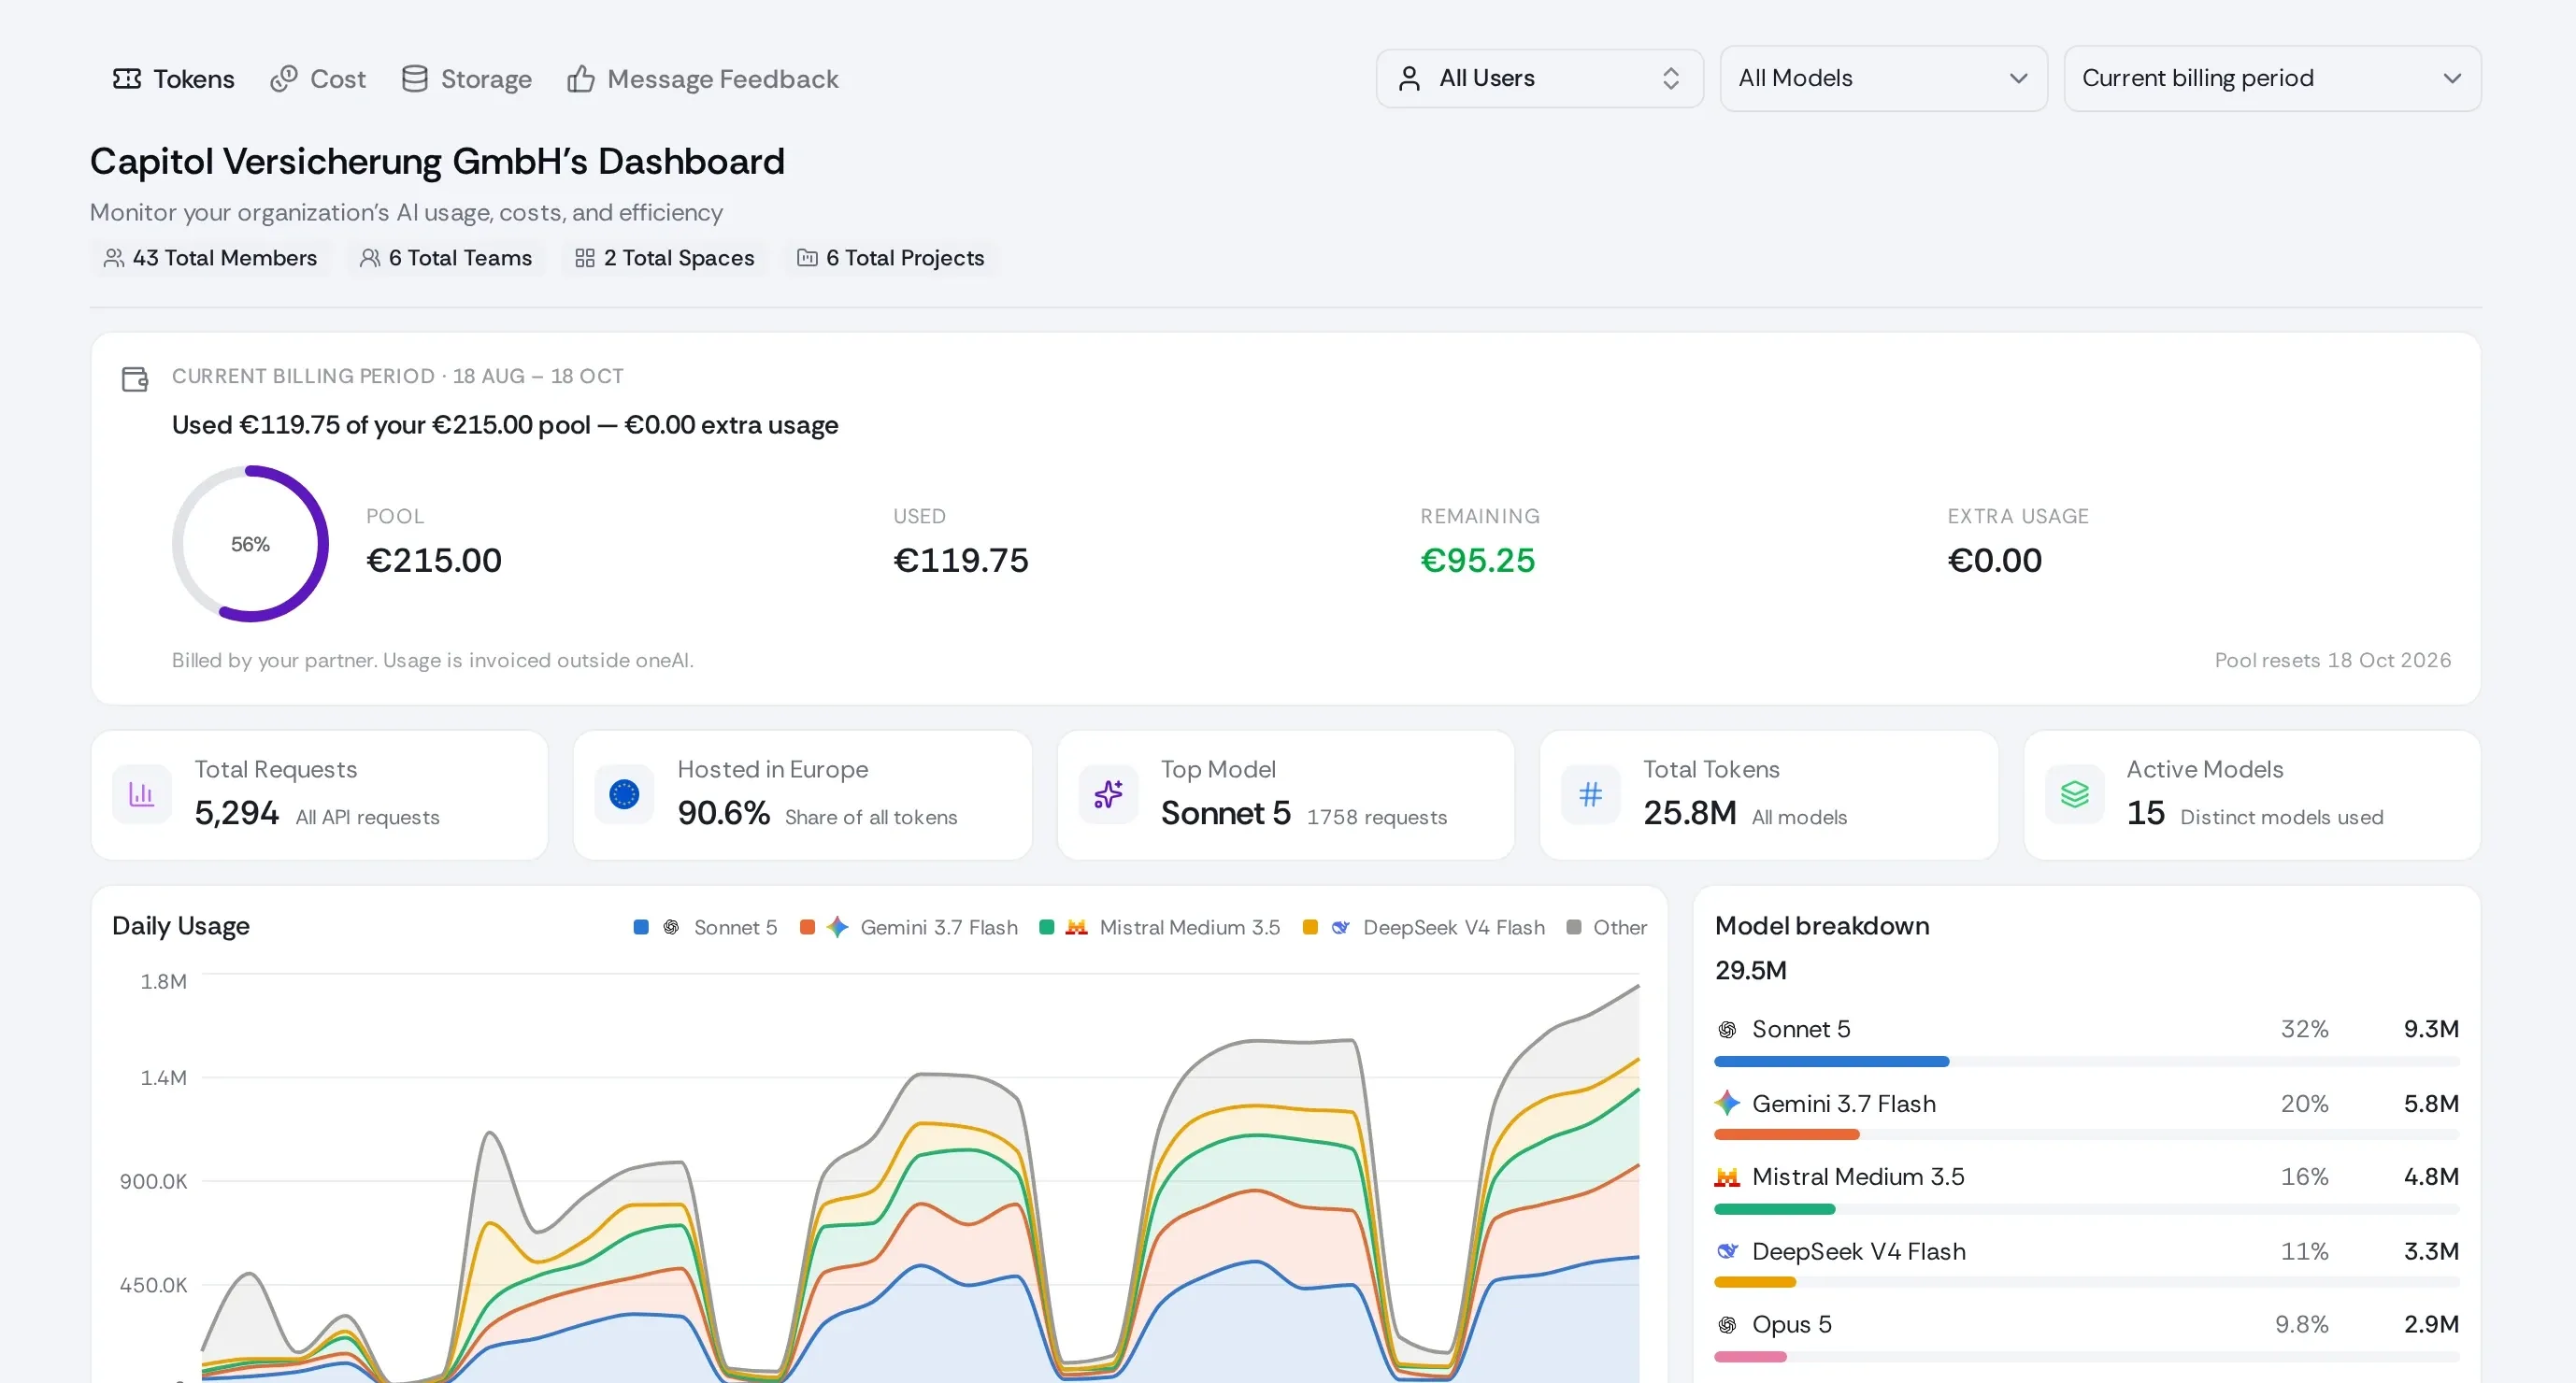The height and width of the screenshot is (1383, 2576).
Task: Click the thumbs-up icon of Message Feedback
Action: 581,78
